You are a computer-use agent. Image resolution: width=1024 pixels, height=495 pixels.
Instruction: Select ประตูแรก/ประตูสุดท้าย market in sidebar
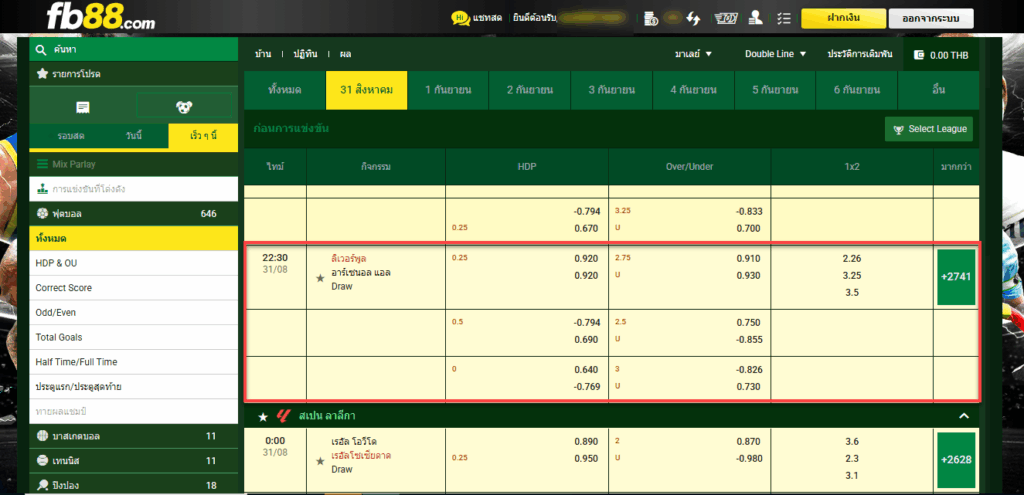(134, 387)
